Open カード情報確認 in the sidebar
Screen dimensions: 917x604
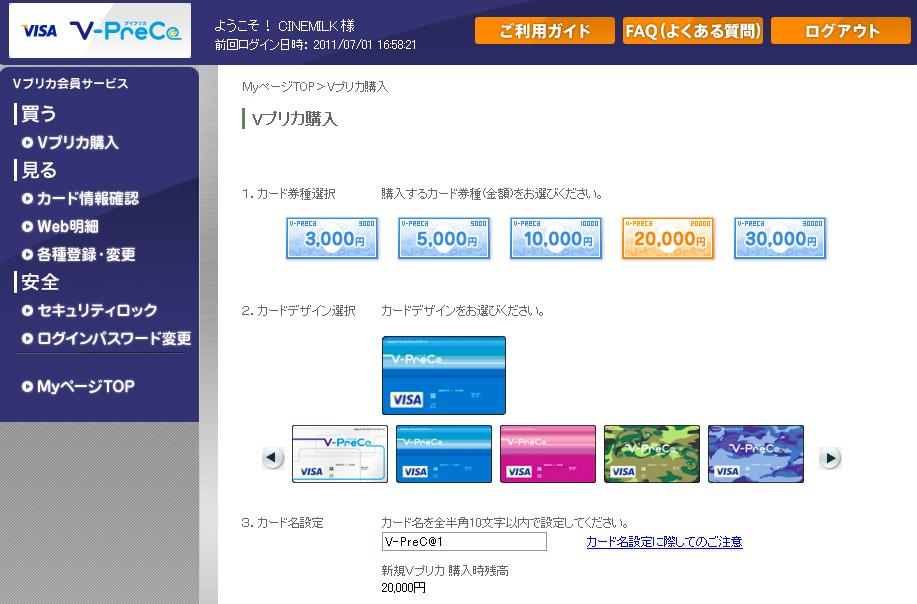[x=87, y=198]
